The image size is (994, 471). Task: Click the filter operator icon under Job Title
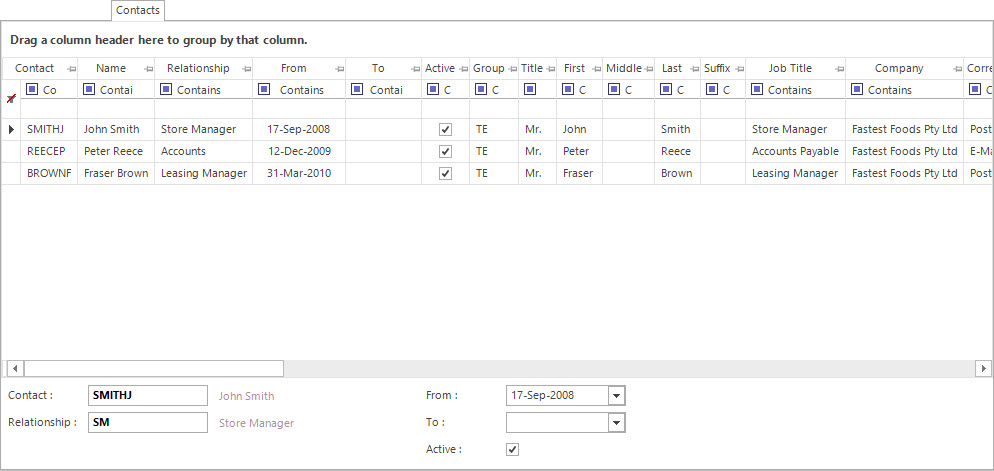click(756, 90)
